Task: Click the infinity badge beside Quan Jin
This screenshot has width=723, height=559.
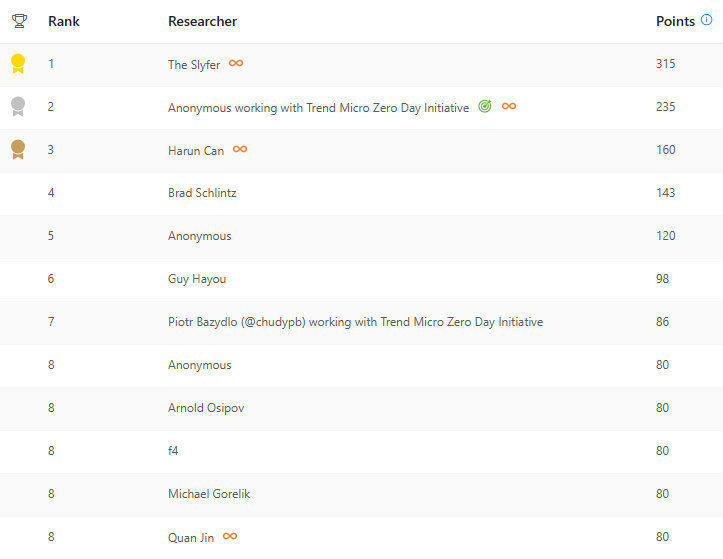Action: (x=230, y=537)
